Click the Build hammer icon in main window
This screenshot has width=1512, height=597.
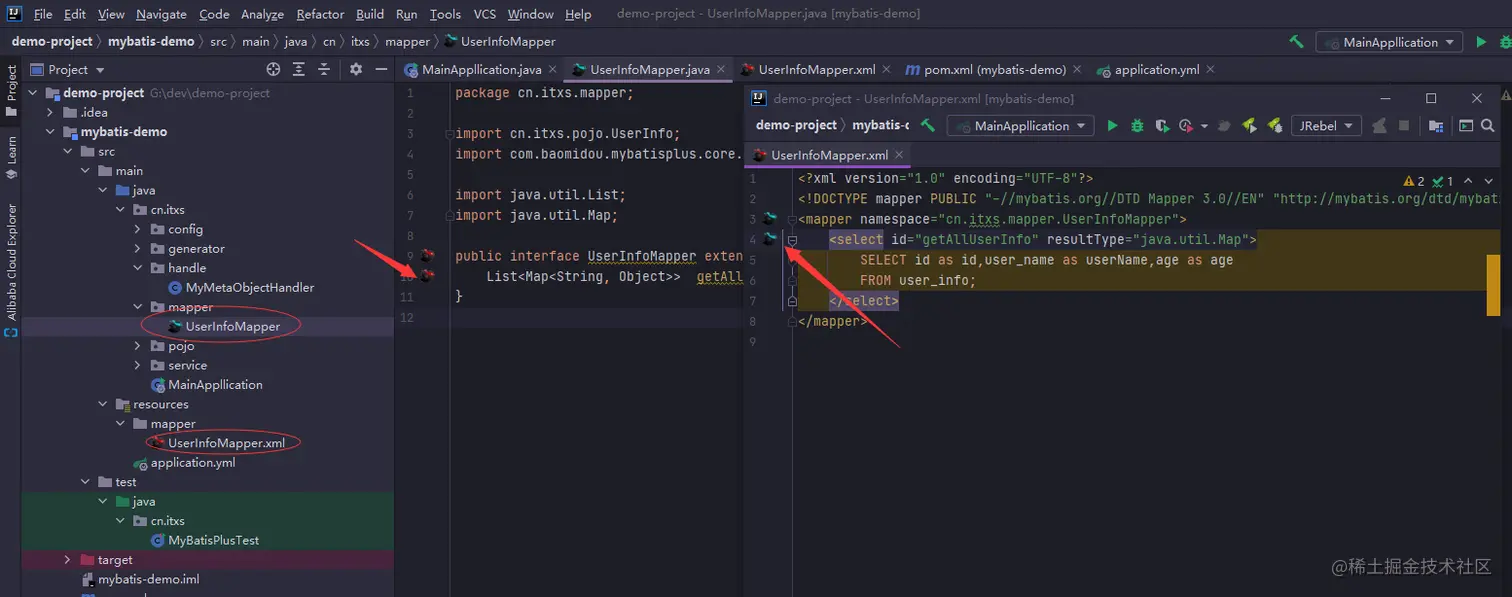[1296, 42]
